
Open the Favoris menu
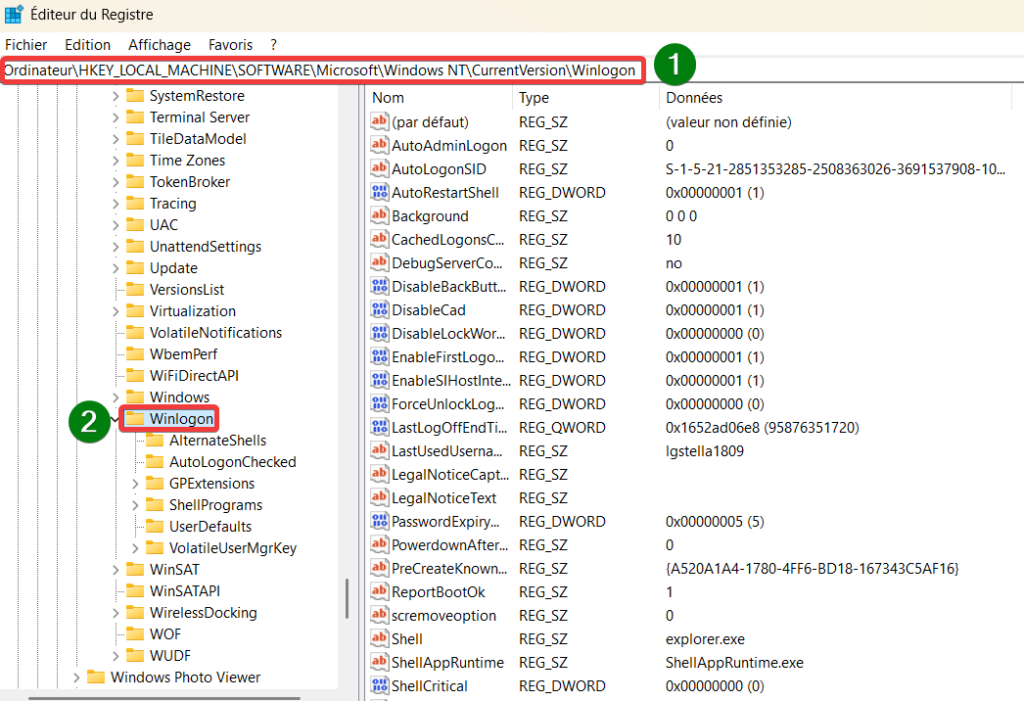coord(231,44)
